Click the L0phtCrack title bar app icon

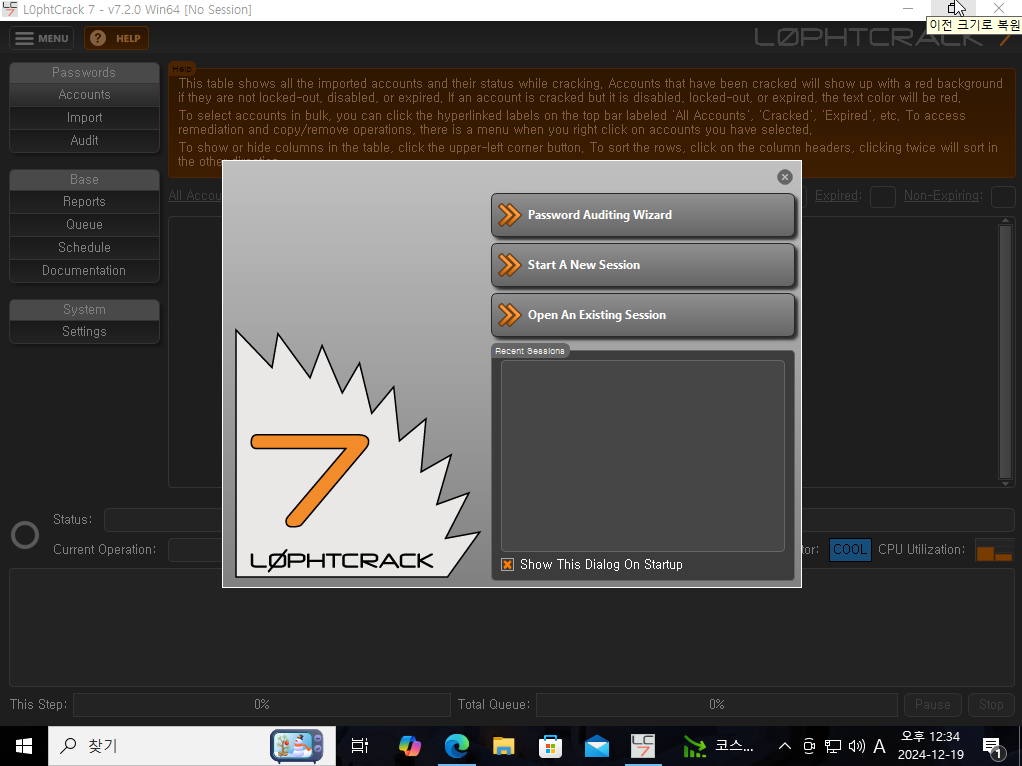10,9
